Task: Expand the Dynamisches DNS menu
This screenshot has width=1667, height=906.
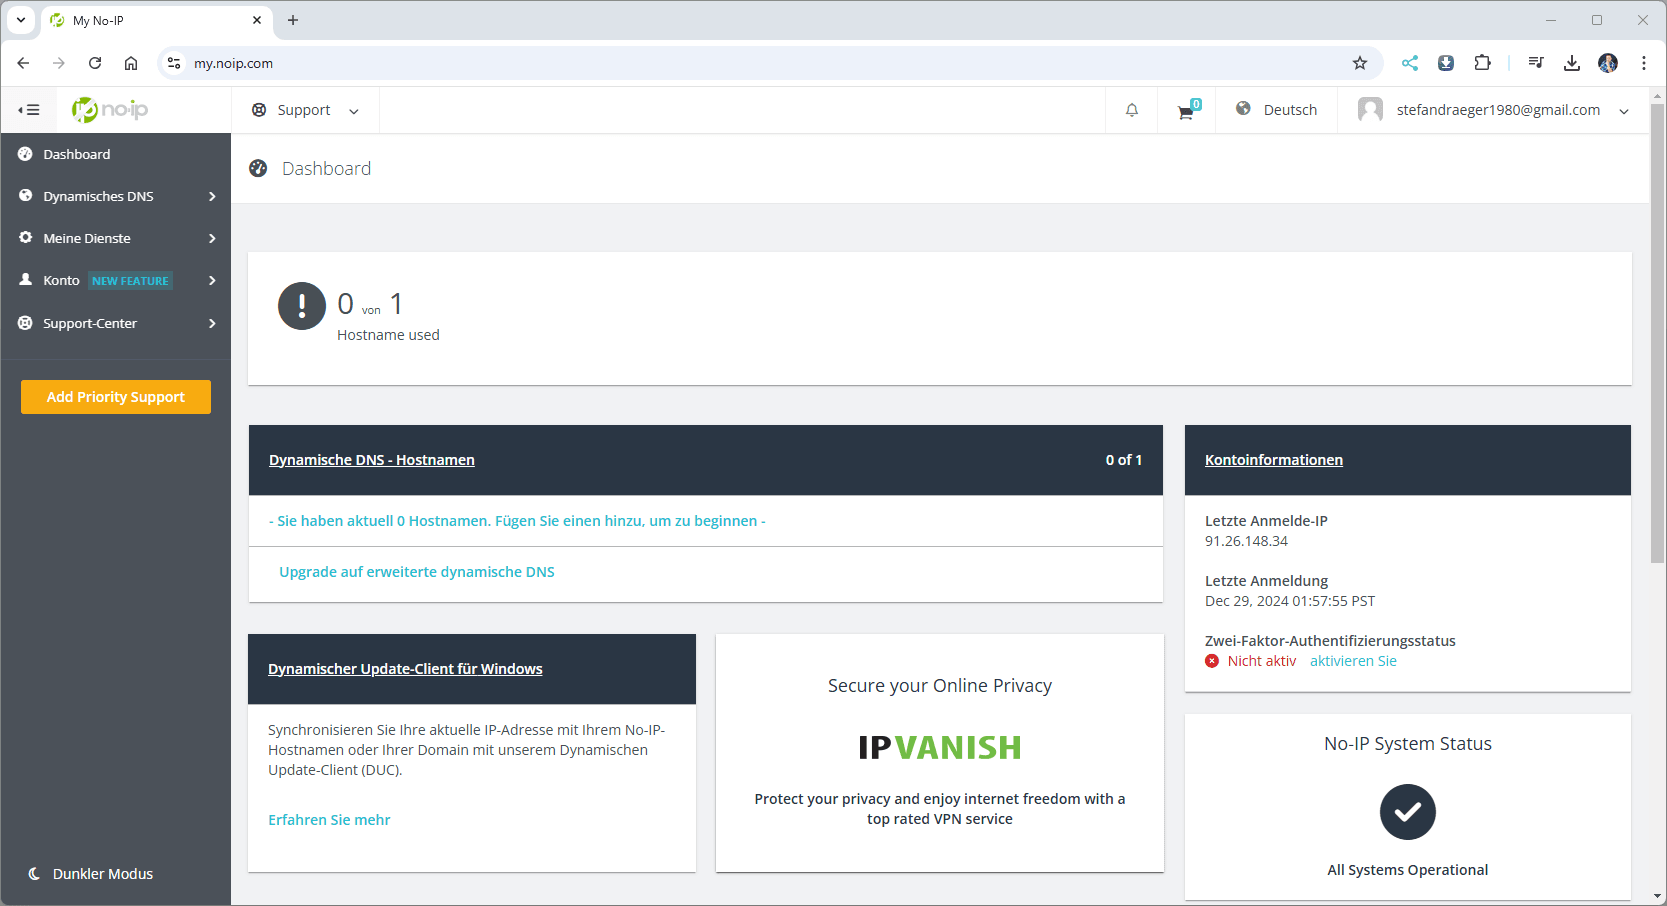Action: (x=115, y=196)
